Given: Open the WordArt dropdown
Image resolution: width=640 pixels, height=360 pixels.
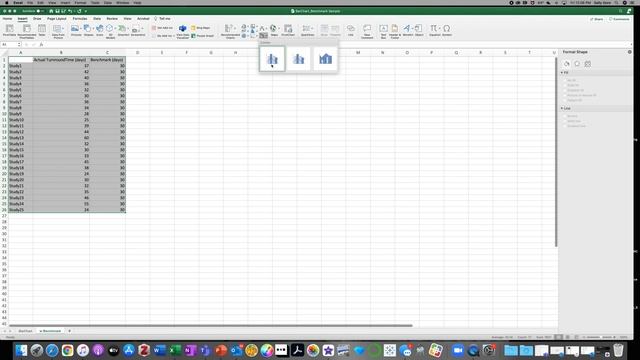Looking at the screenshot, I should click(407, 29).
